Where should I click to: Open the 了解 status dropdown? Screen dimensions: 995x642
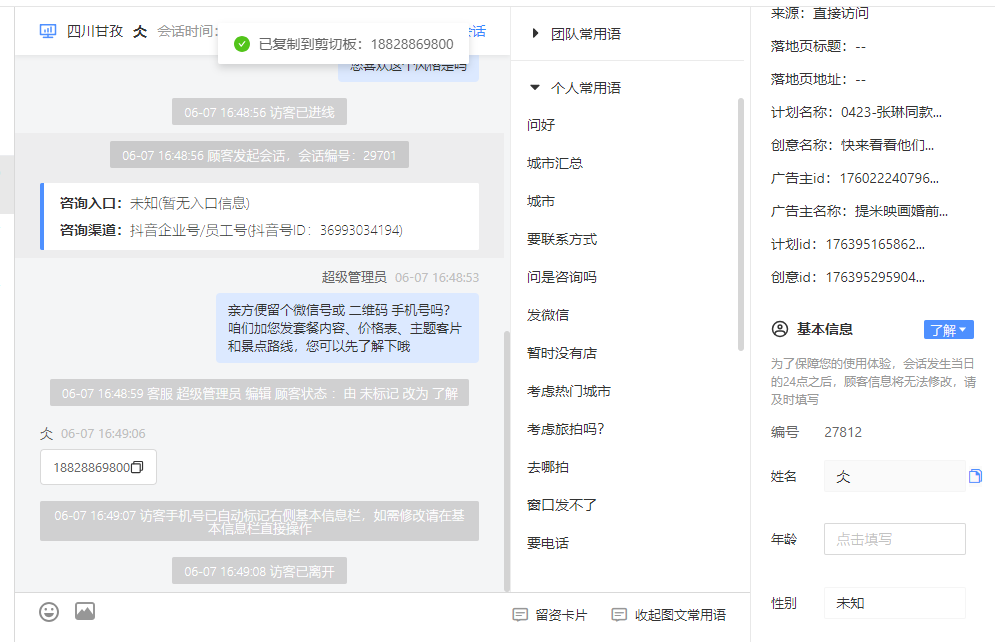[x=949, y=330]
